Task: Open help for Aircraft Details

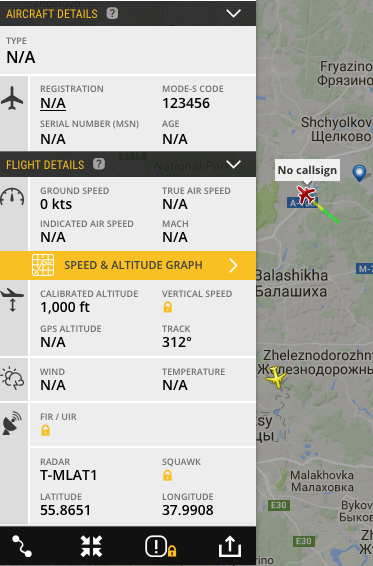Action: [x=112, y=13]
